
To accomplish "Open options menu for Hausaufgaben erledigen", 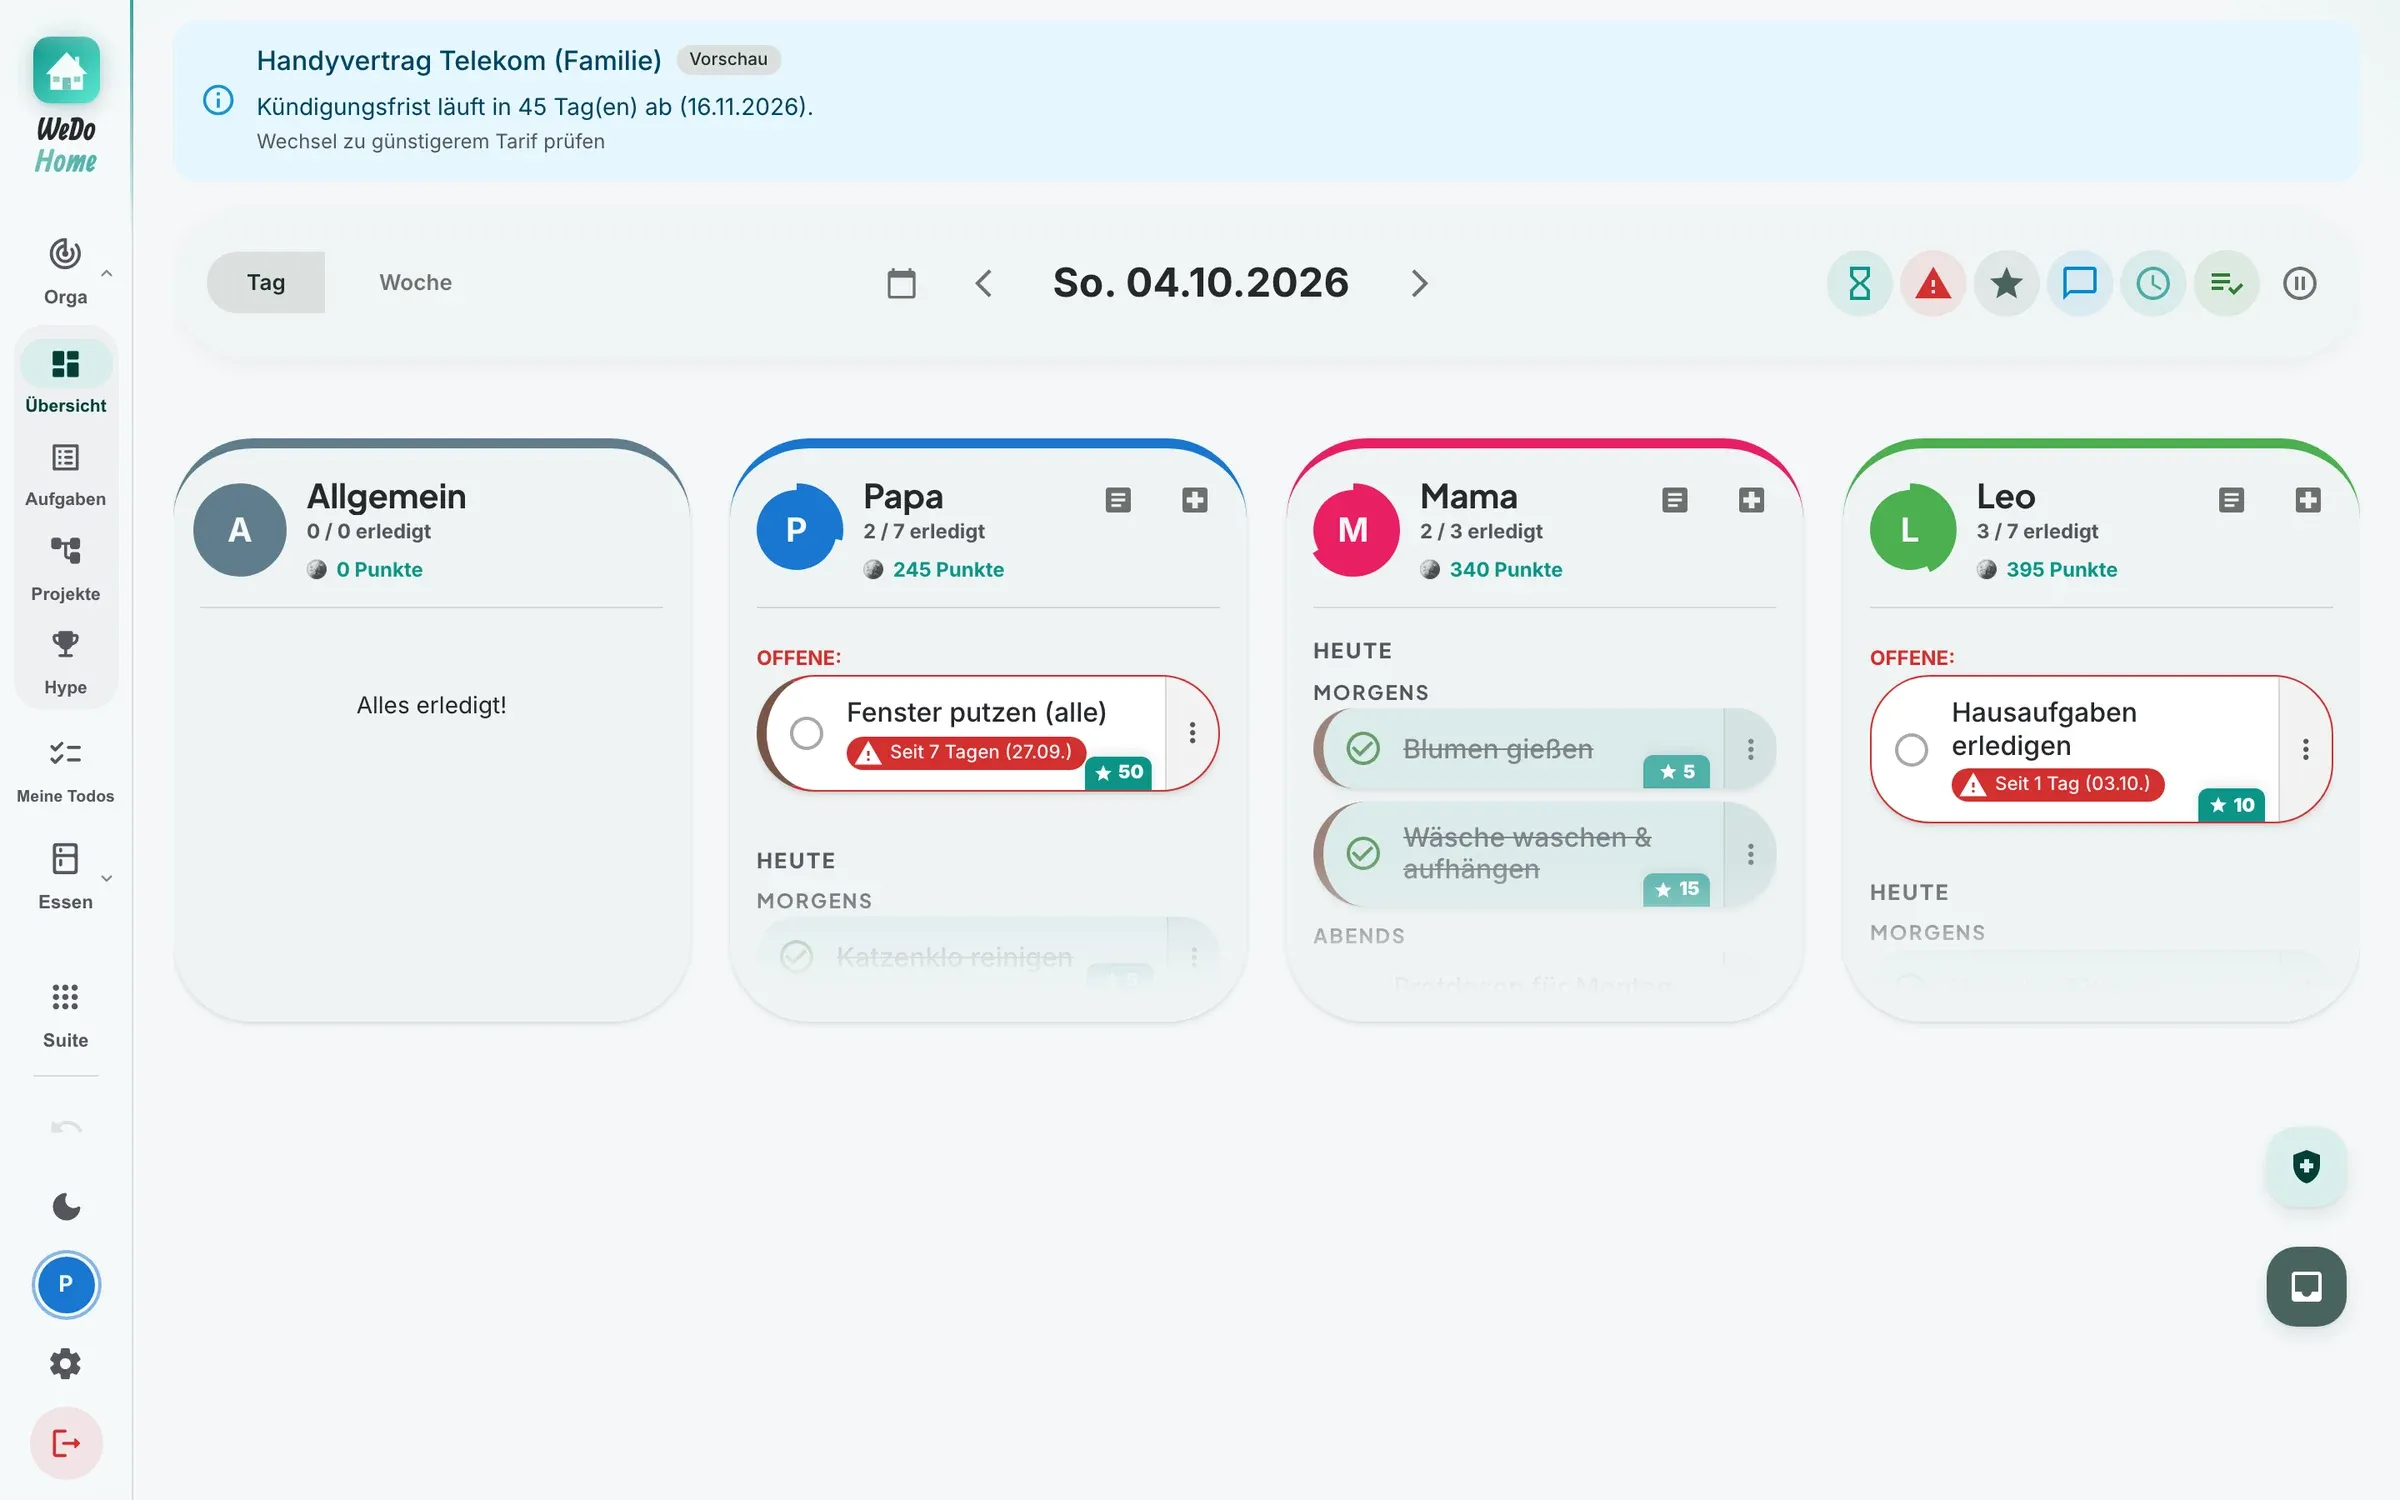I will pos(2305,749).
